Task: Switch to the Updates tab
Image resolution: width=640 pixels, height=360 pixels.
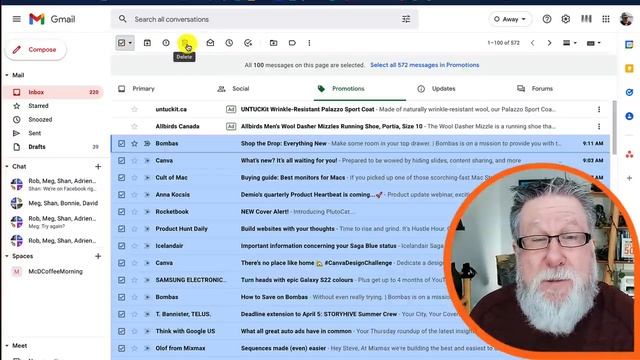Action: (x=436, y=89)
